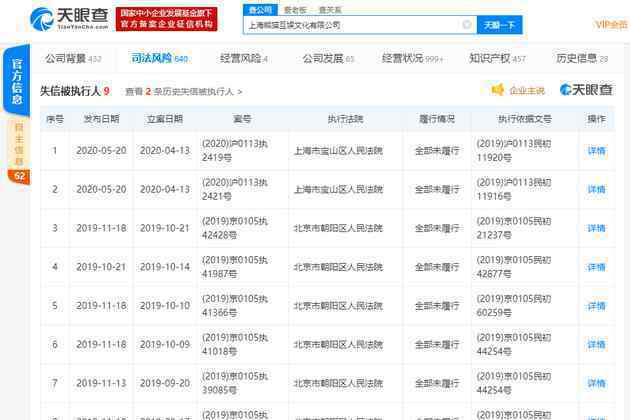Select the 2020-05-20 publish date in row 1

(x=101, y=151)
